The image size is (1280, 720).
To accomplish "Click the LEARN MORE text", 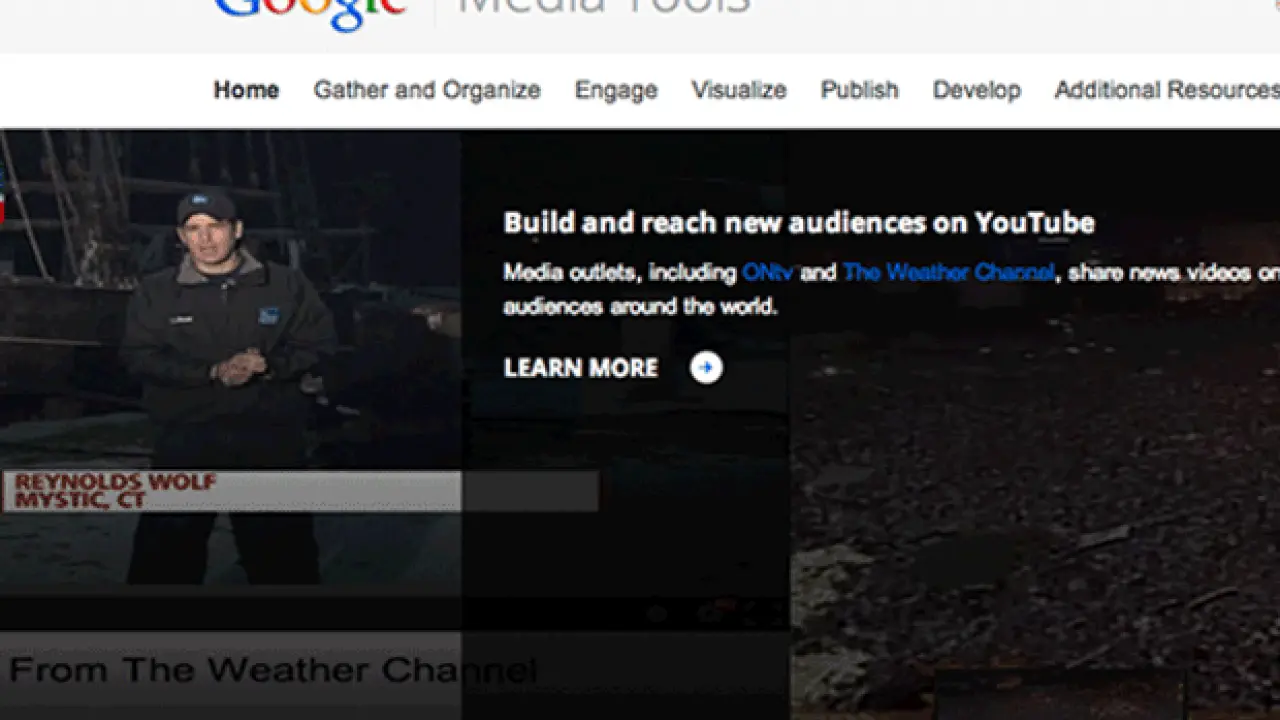I will click(581, 368).
